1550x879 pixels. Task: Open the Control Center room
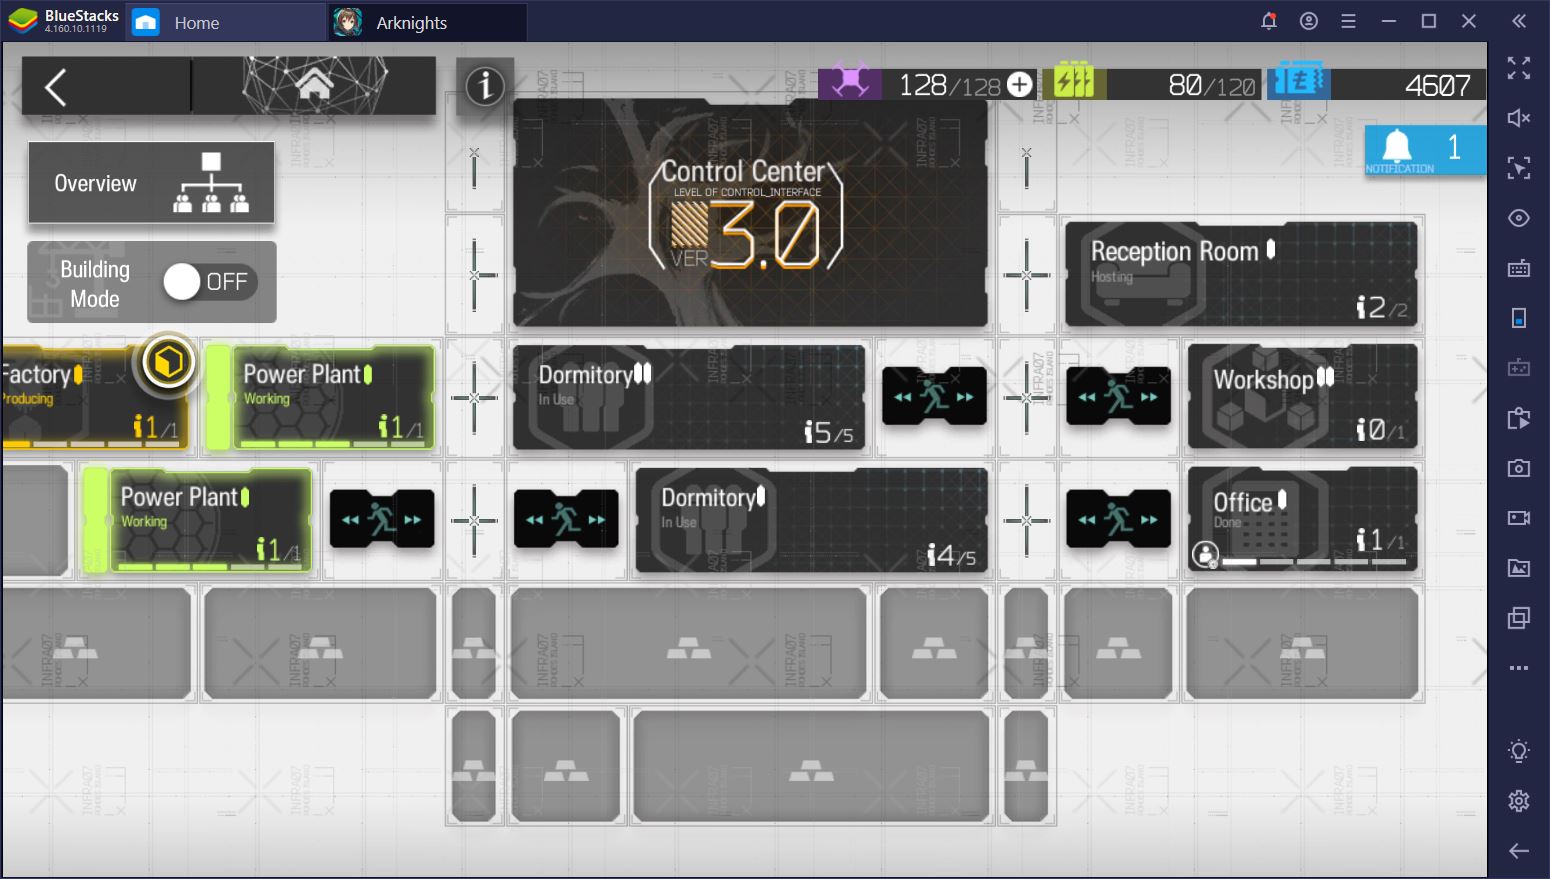749,213
